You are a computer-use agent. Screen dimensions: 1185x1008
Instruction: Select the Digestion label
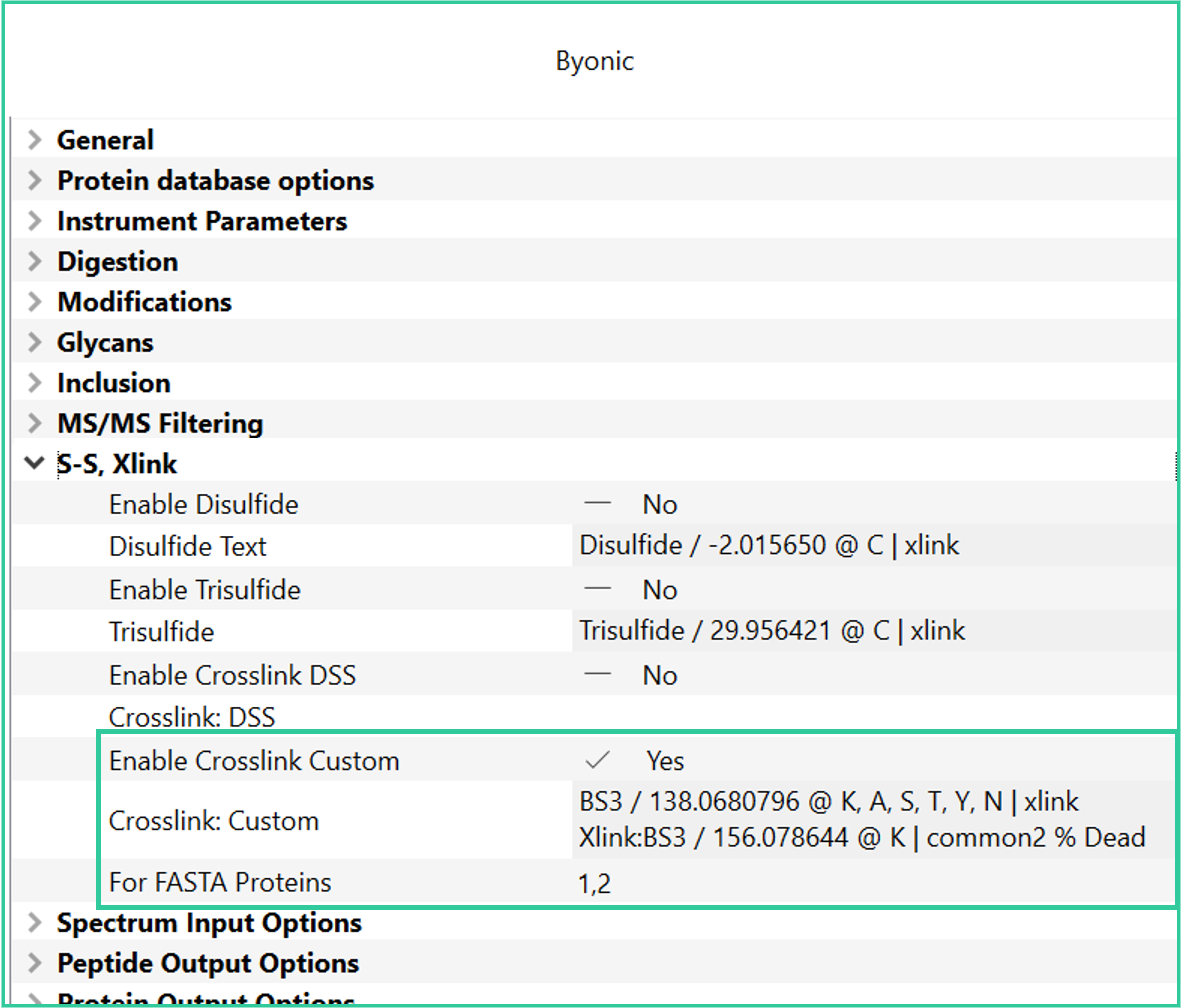click(118, 261)
